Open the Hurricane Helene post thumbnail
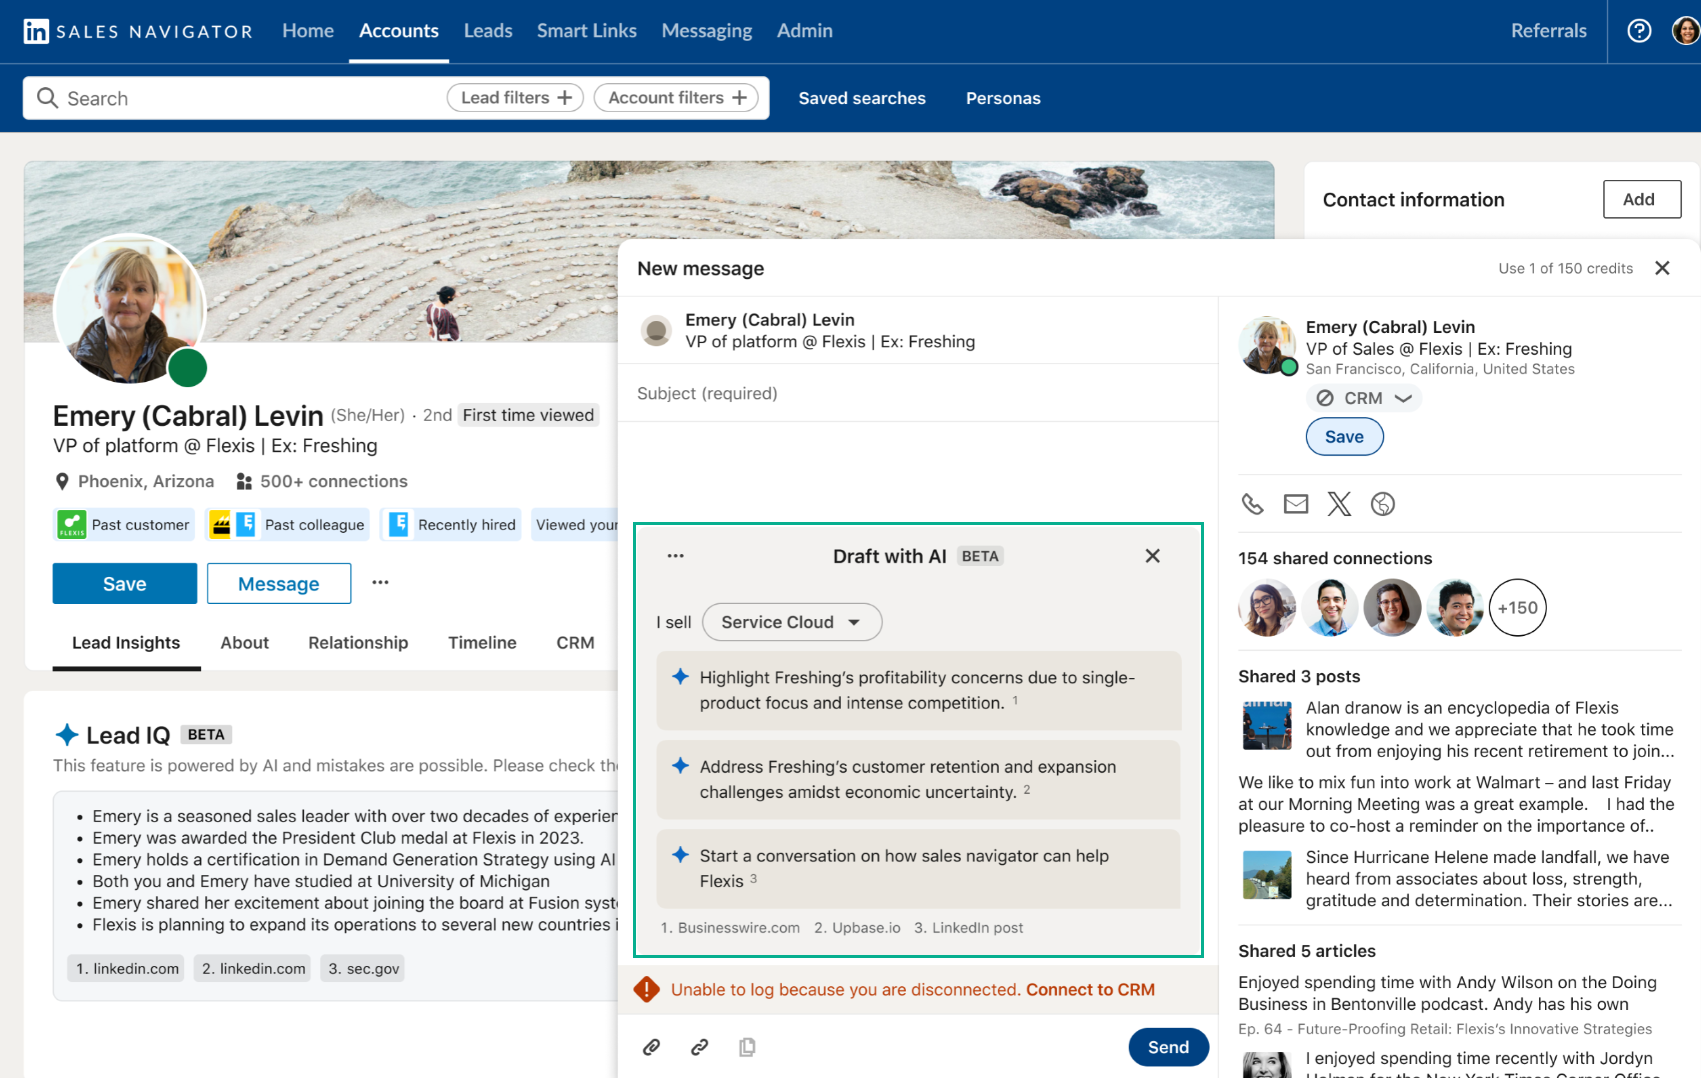Image resolution: width=1701 pixels, height=1078 pixels. 1267,875
